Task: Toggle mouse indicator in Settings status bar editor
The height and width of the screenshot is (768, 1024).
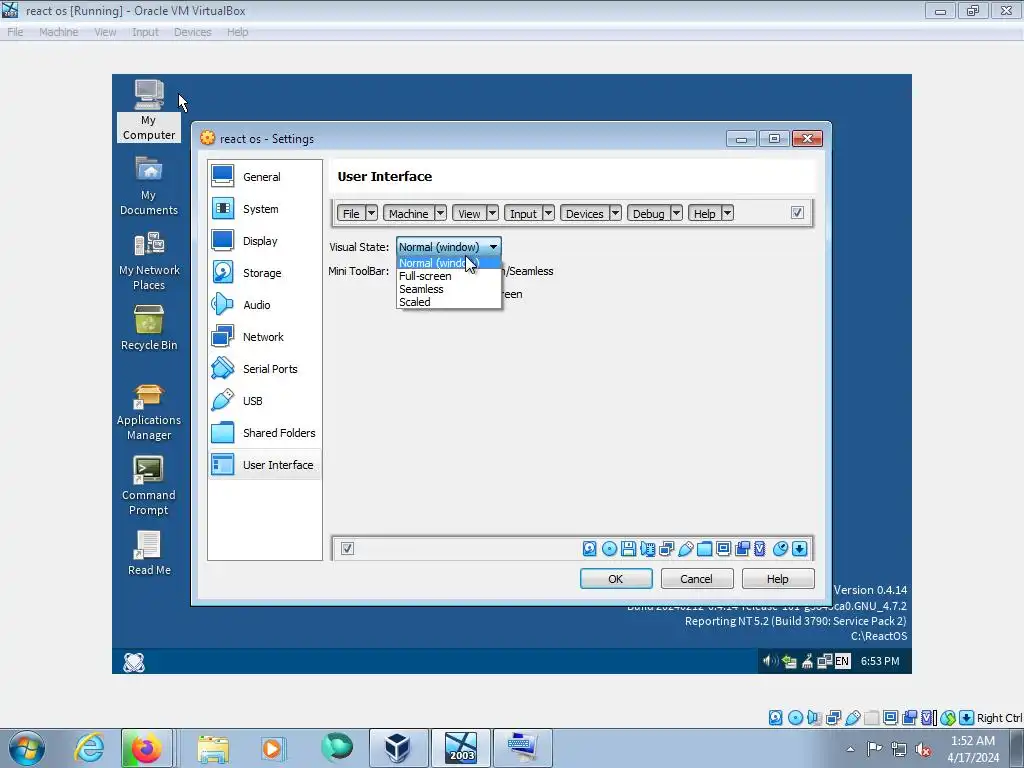Action: (x=780, y=549)
